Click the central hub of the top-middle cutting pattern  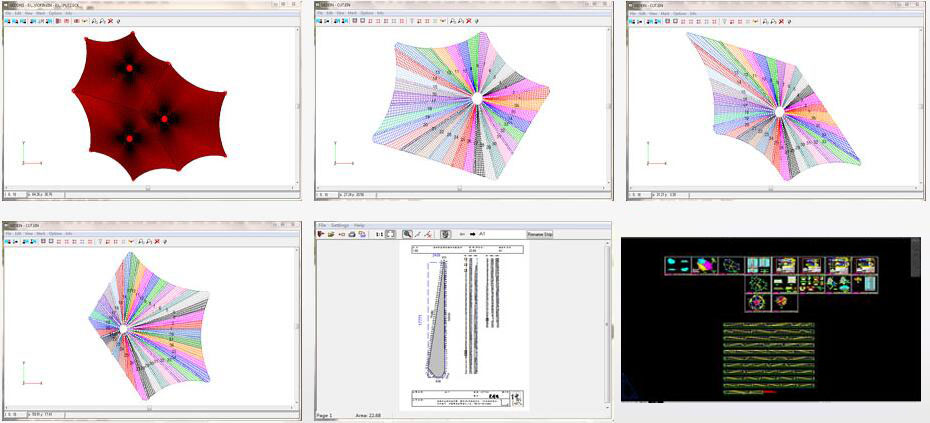(x=478, y=98)
